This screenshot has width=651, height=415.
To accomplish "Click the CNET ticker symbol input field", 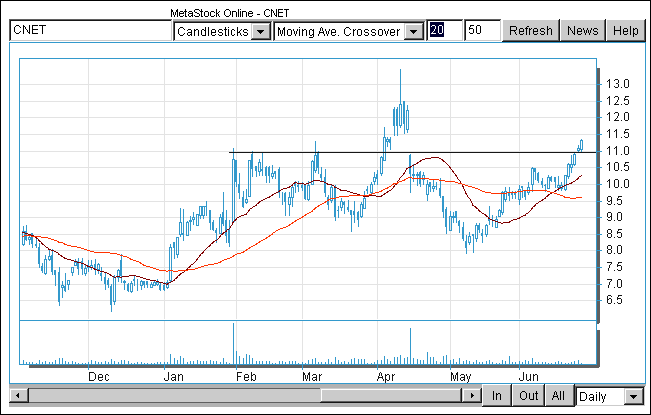I will click(91, 30).
